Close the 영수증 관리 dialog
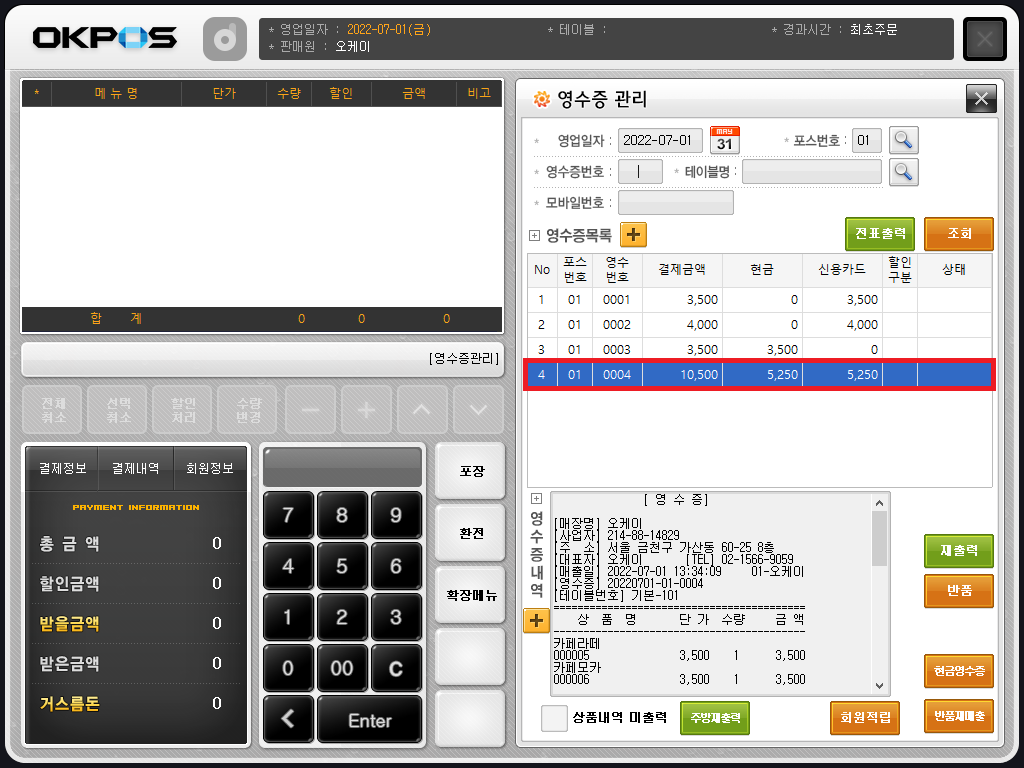1024x768 pixels. pyautogui.click(x=980, y=98)
